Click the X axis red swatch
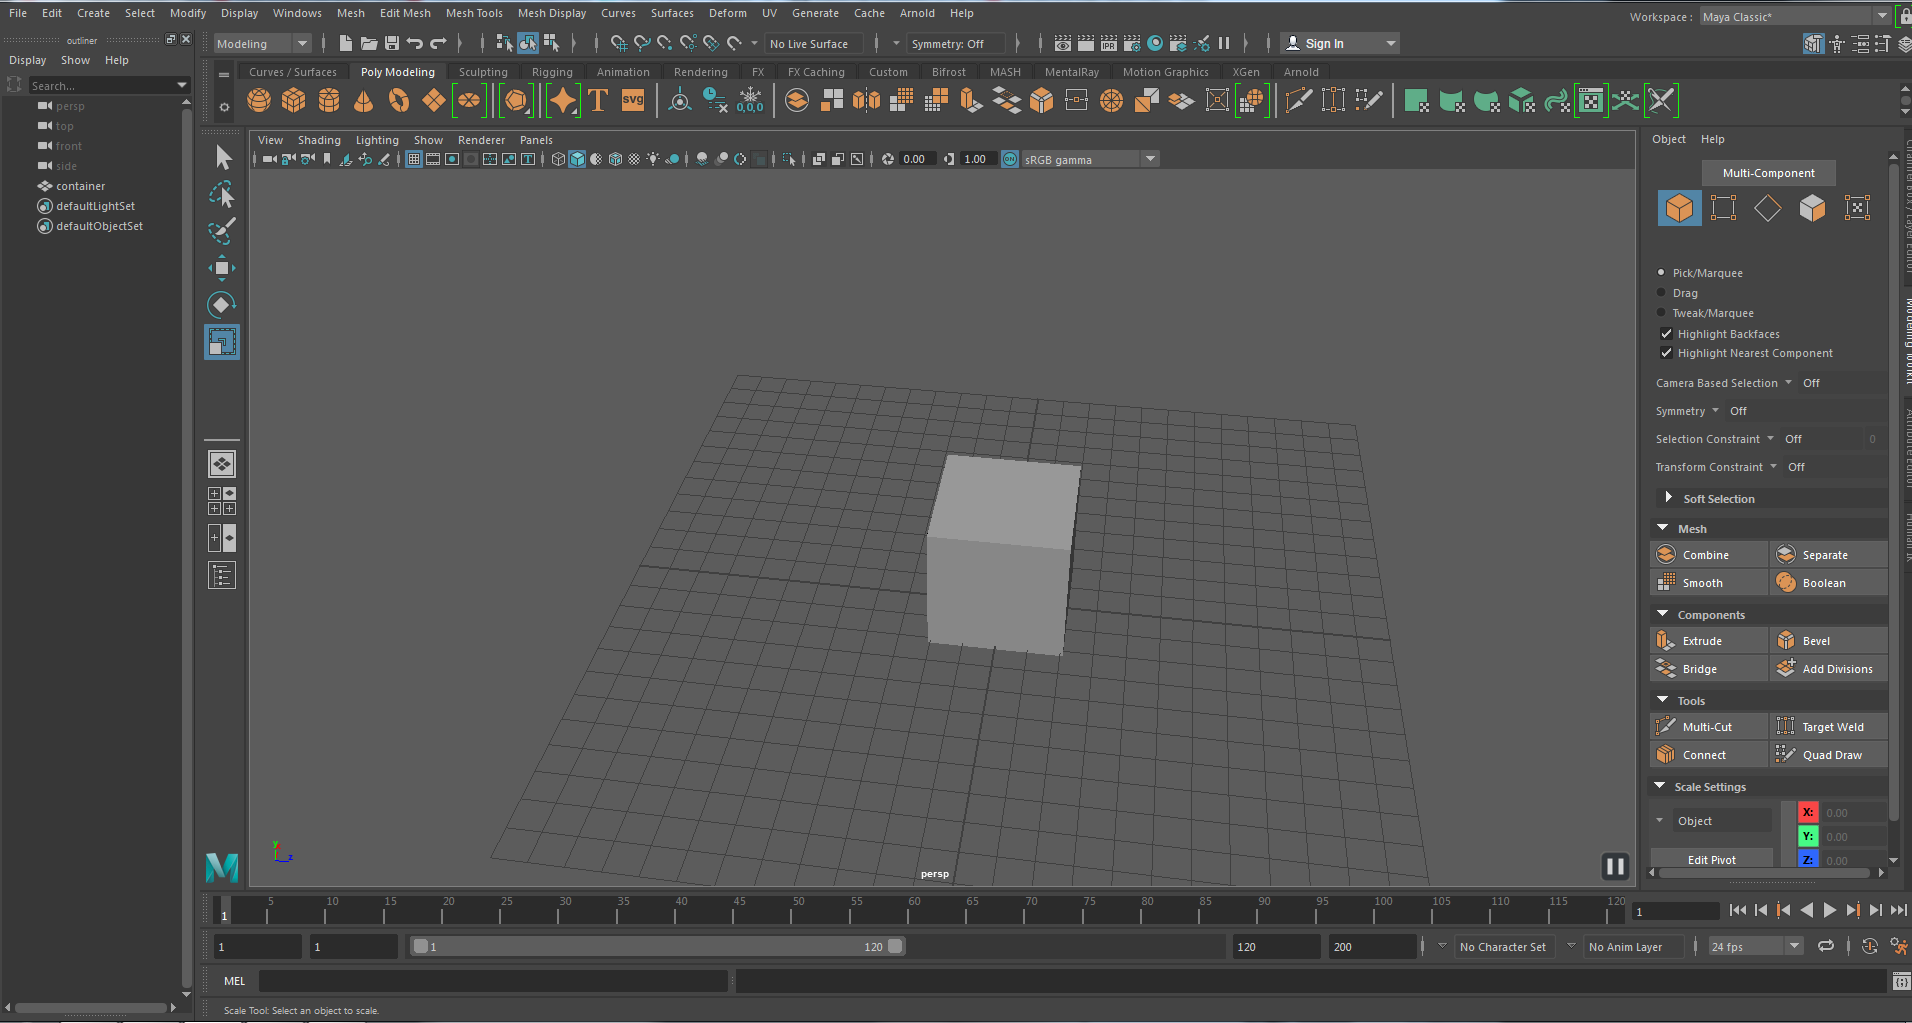The width and height of the screenshot is (1912, 1023). [x=1808, y=812]
